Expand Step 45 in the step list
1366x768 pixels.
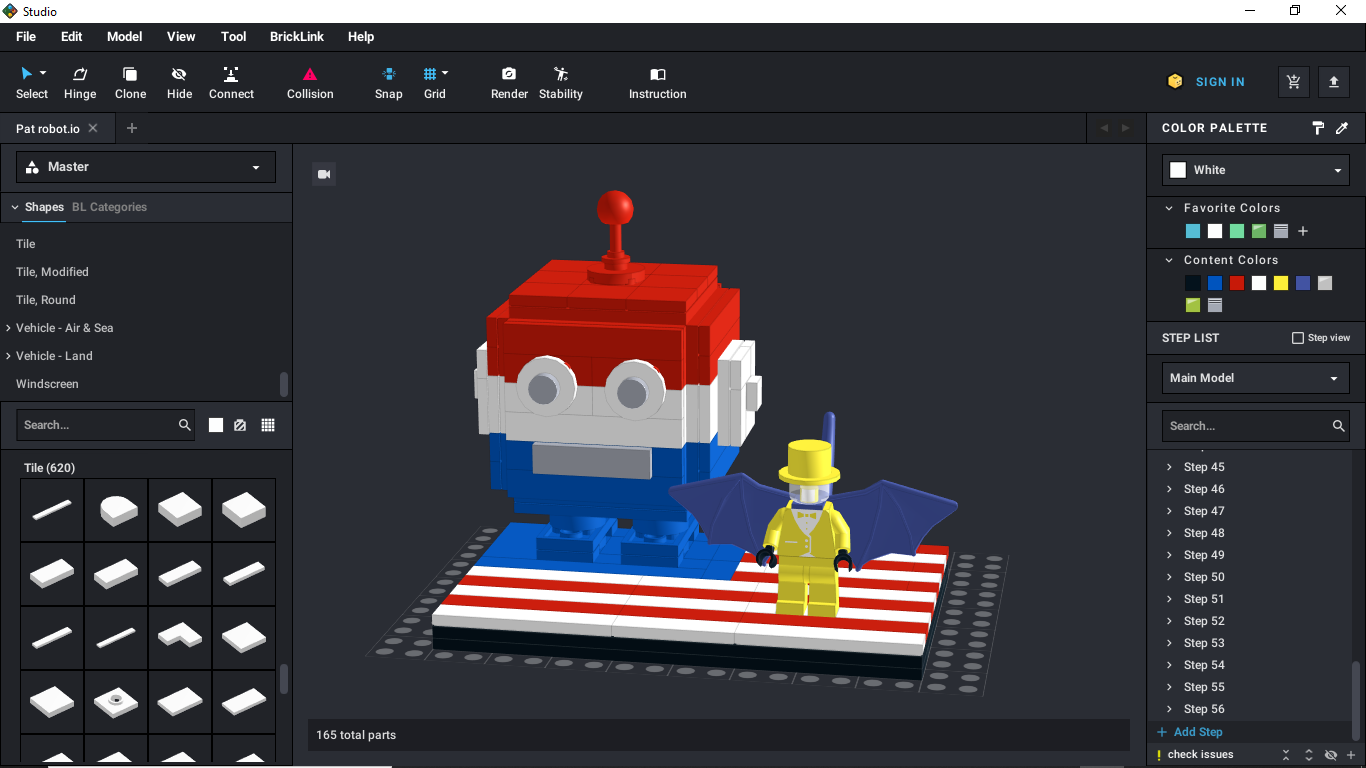1170,467
